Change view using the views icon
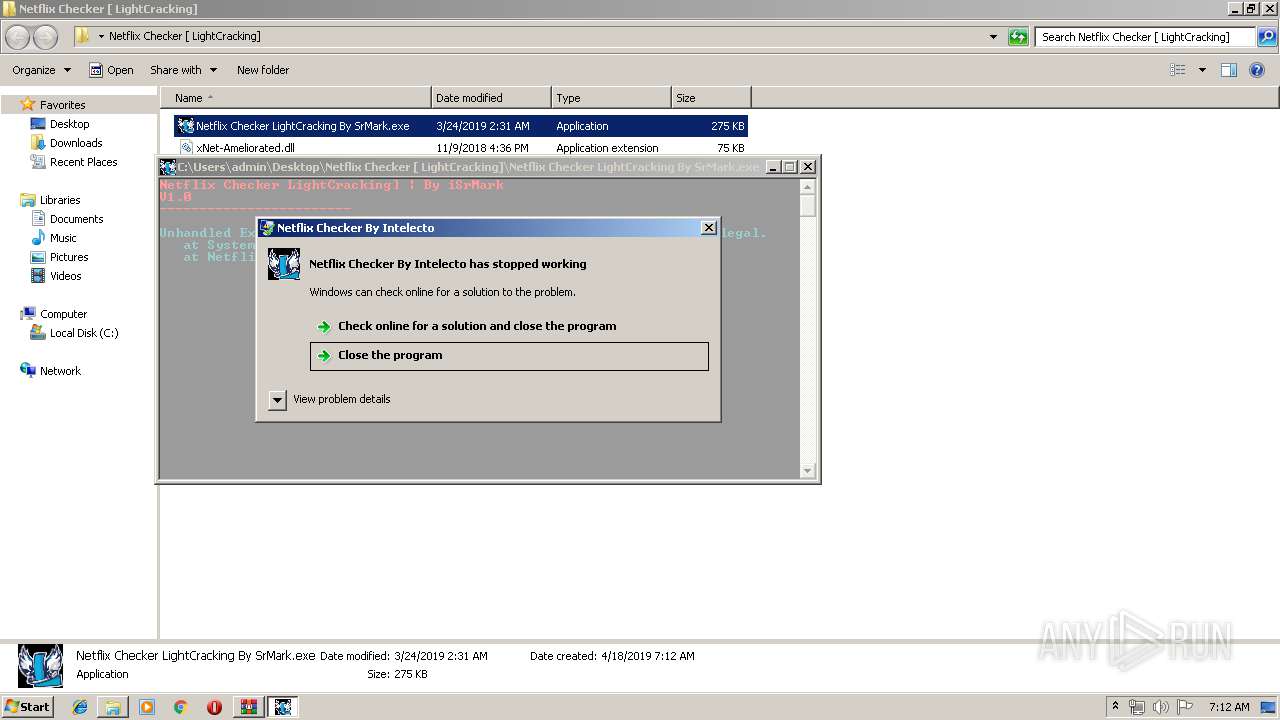The image size is (1280, 720). pos(1178,70)
